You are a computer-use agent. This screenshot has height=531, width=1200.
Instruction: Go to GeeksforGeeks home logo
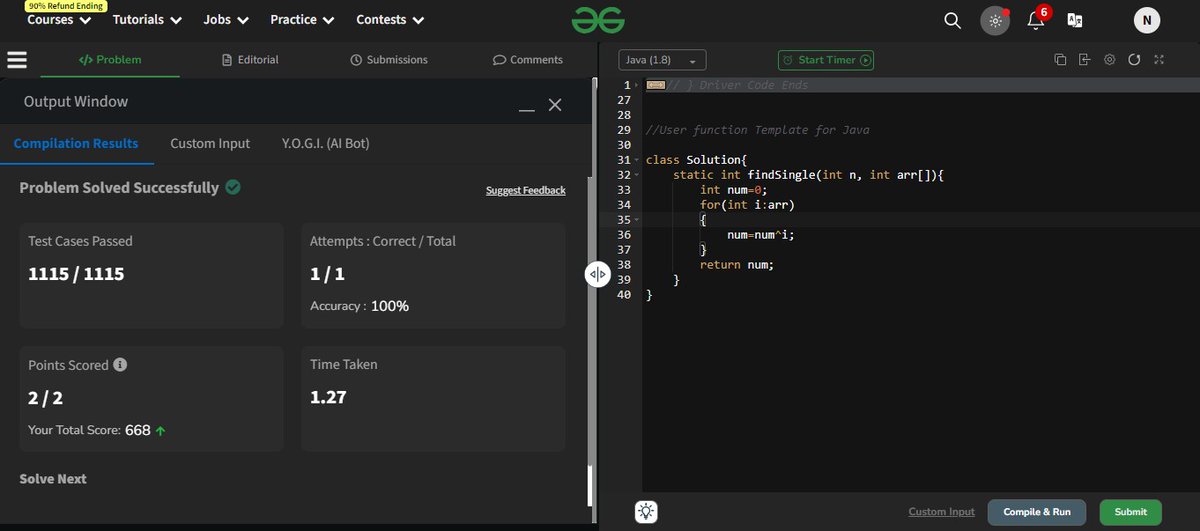[x=598, y=19]
